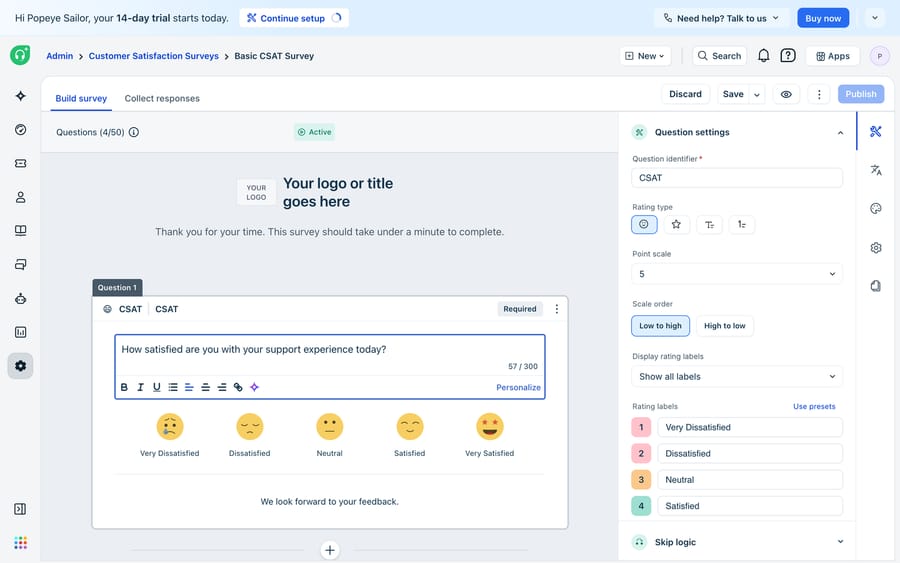Collapse Question settings section
Viewport: 900px width, 563px height.
(840, 133)
